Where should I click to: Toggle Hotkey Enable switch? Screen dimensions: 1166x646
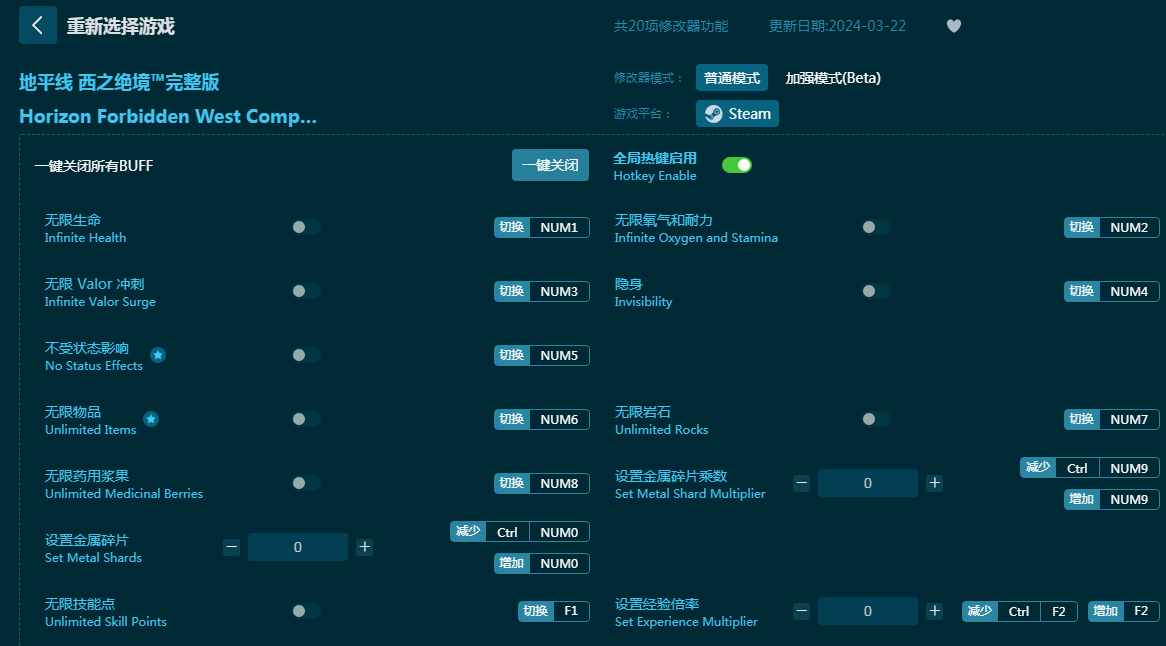pos(737,165)
